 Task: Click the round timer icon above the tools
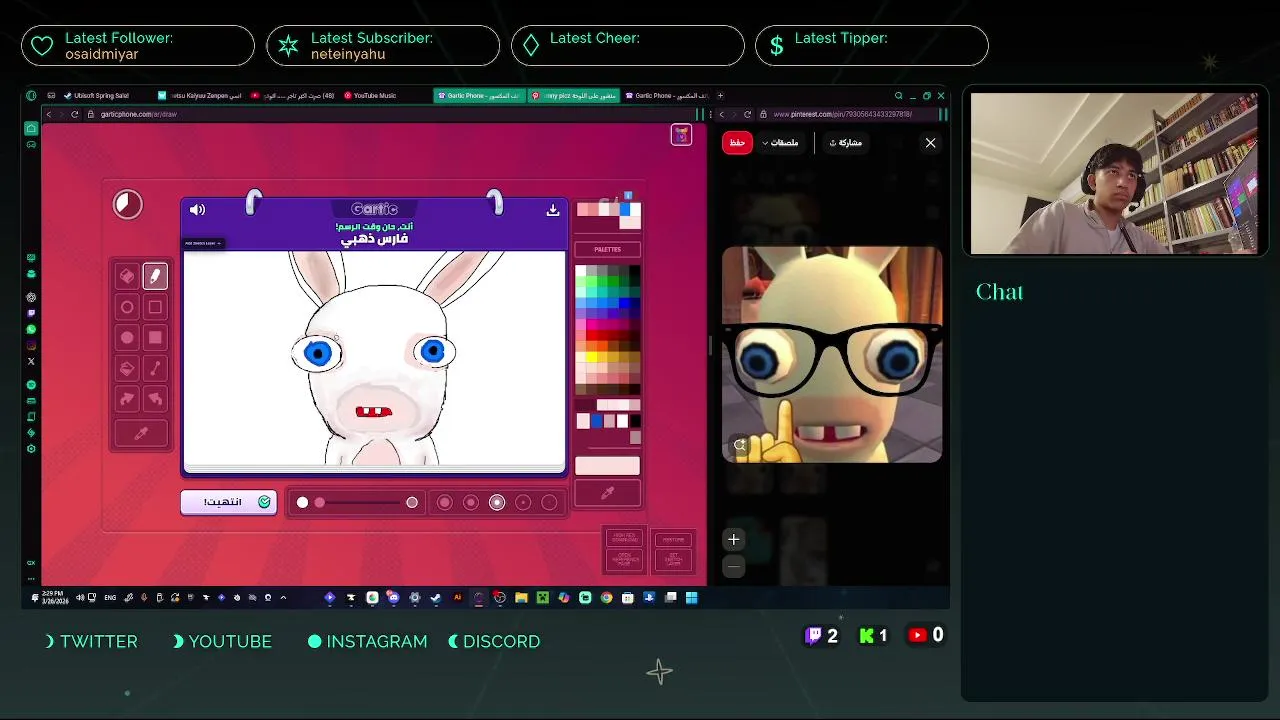point(128,204)
